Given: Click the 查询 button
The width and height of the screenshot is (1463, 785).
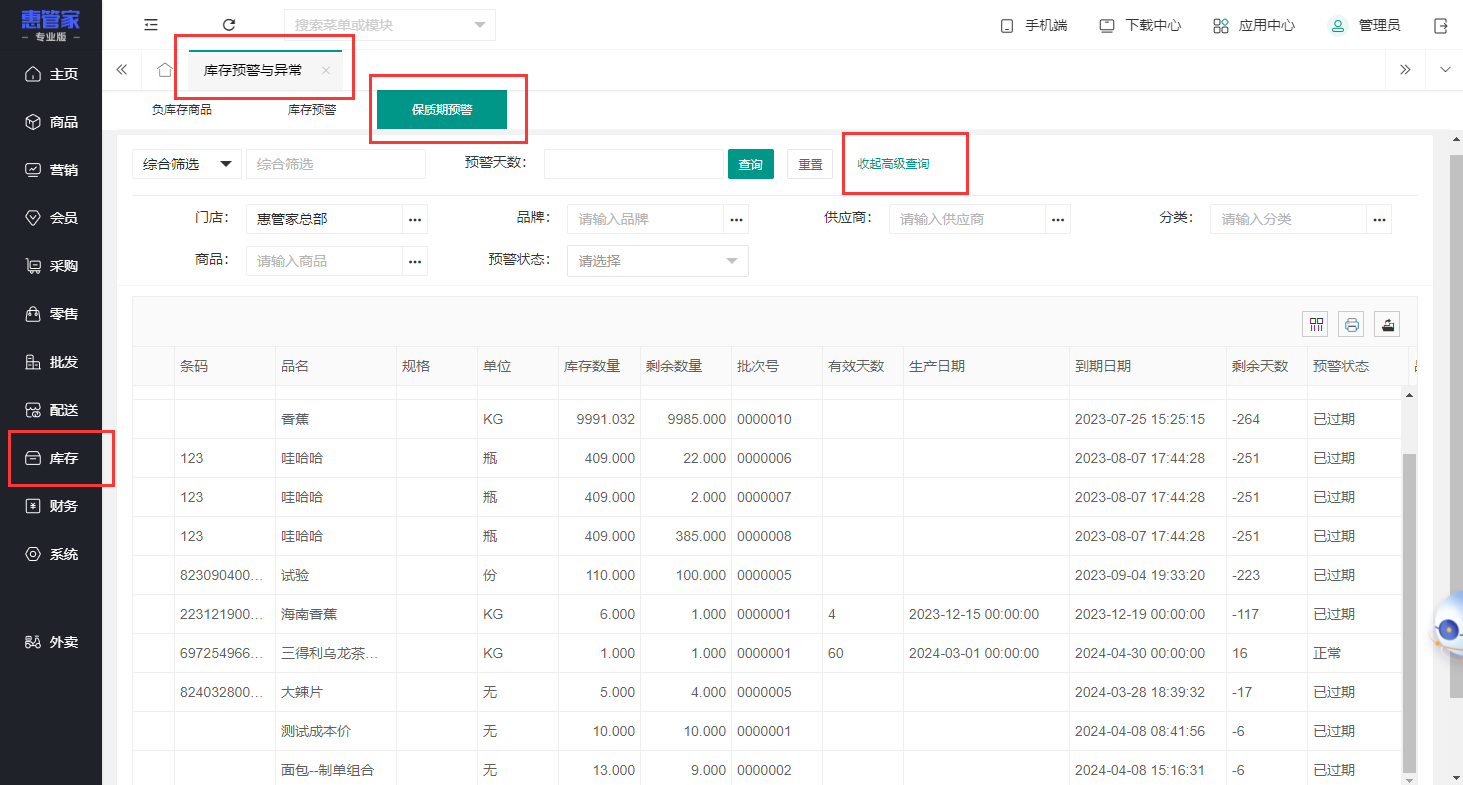Looking at the screenshot, I should 751,165.
